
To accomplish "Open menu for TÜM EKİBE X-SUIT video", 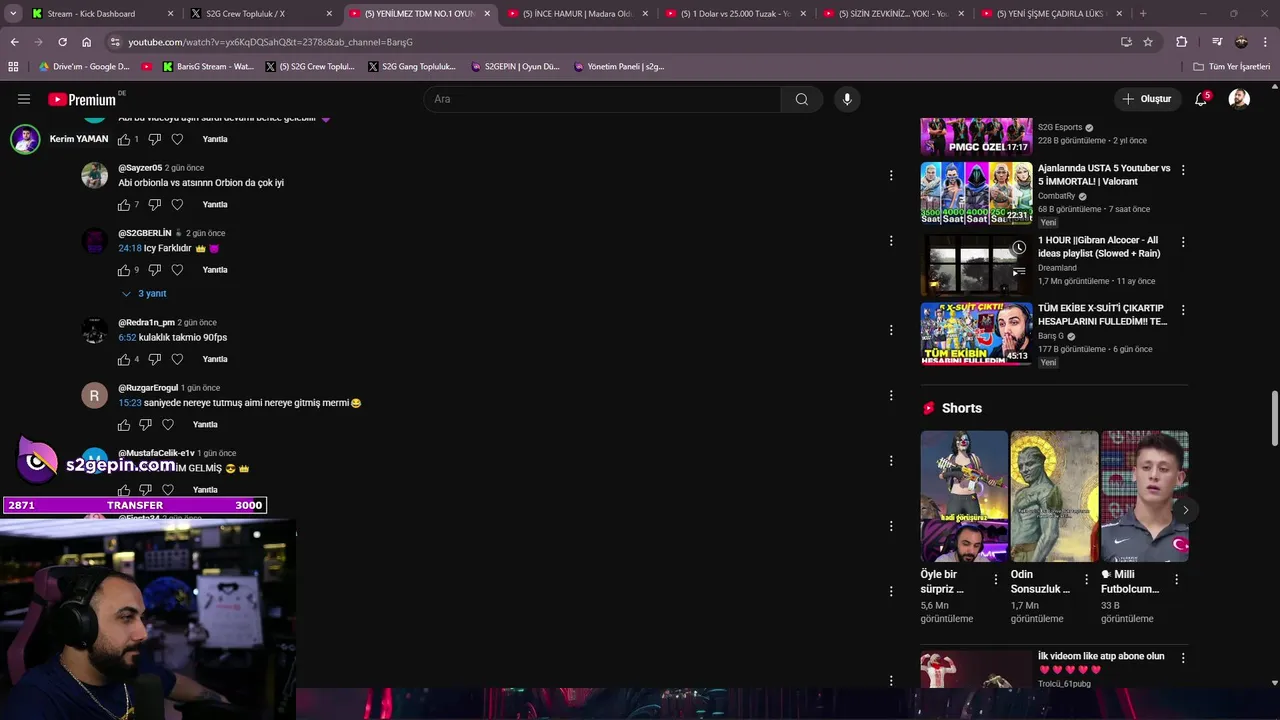I will tap(1183, 310).
